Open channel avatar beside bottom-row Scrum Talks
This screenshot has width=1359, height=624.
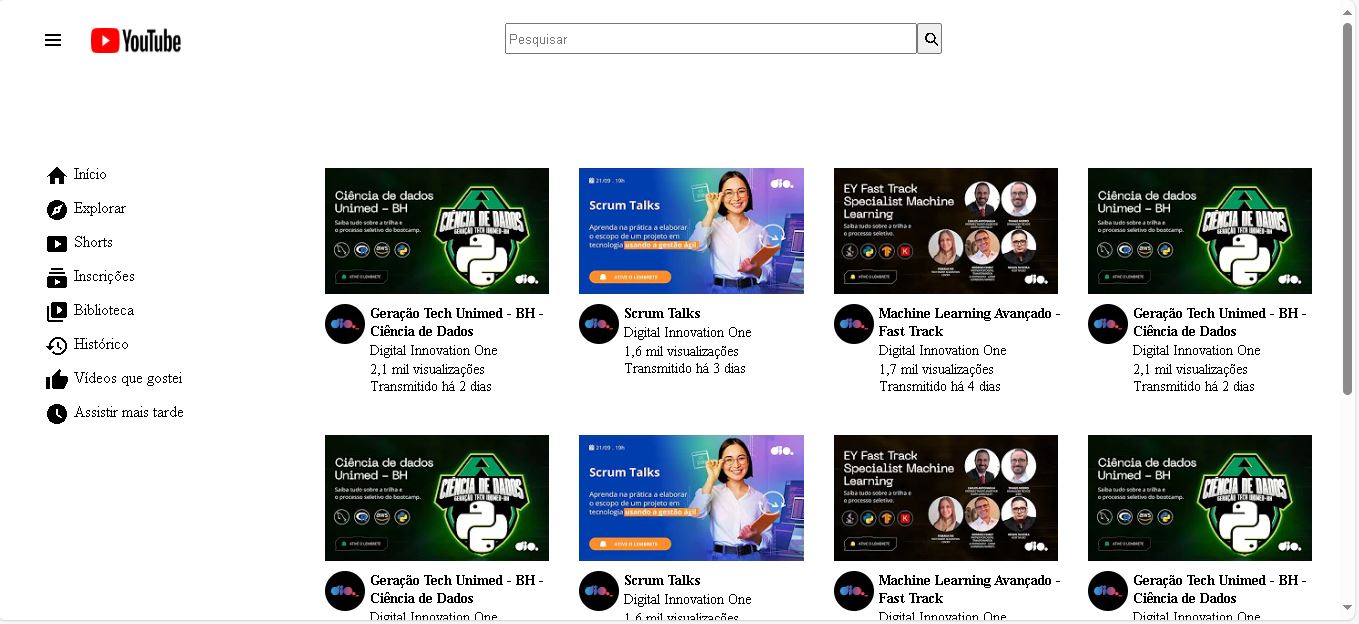[599, 591]
